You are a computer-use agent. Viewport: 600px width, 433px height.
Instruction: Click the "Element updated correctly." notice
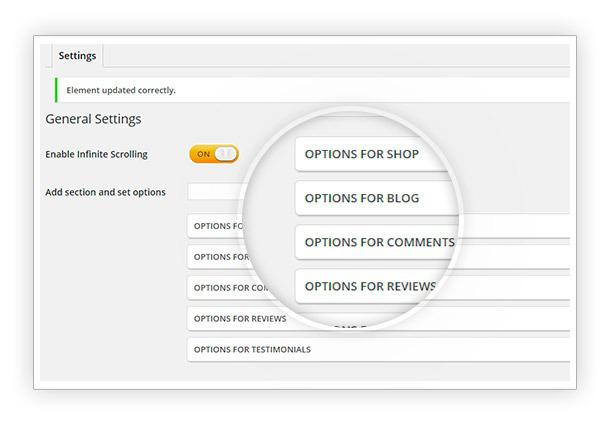(121, 90)
